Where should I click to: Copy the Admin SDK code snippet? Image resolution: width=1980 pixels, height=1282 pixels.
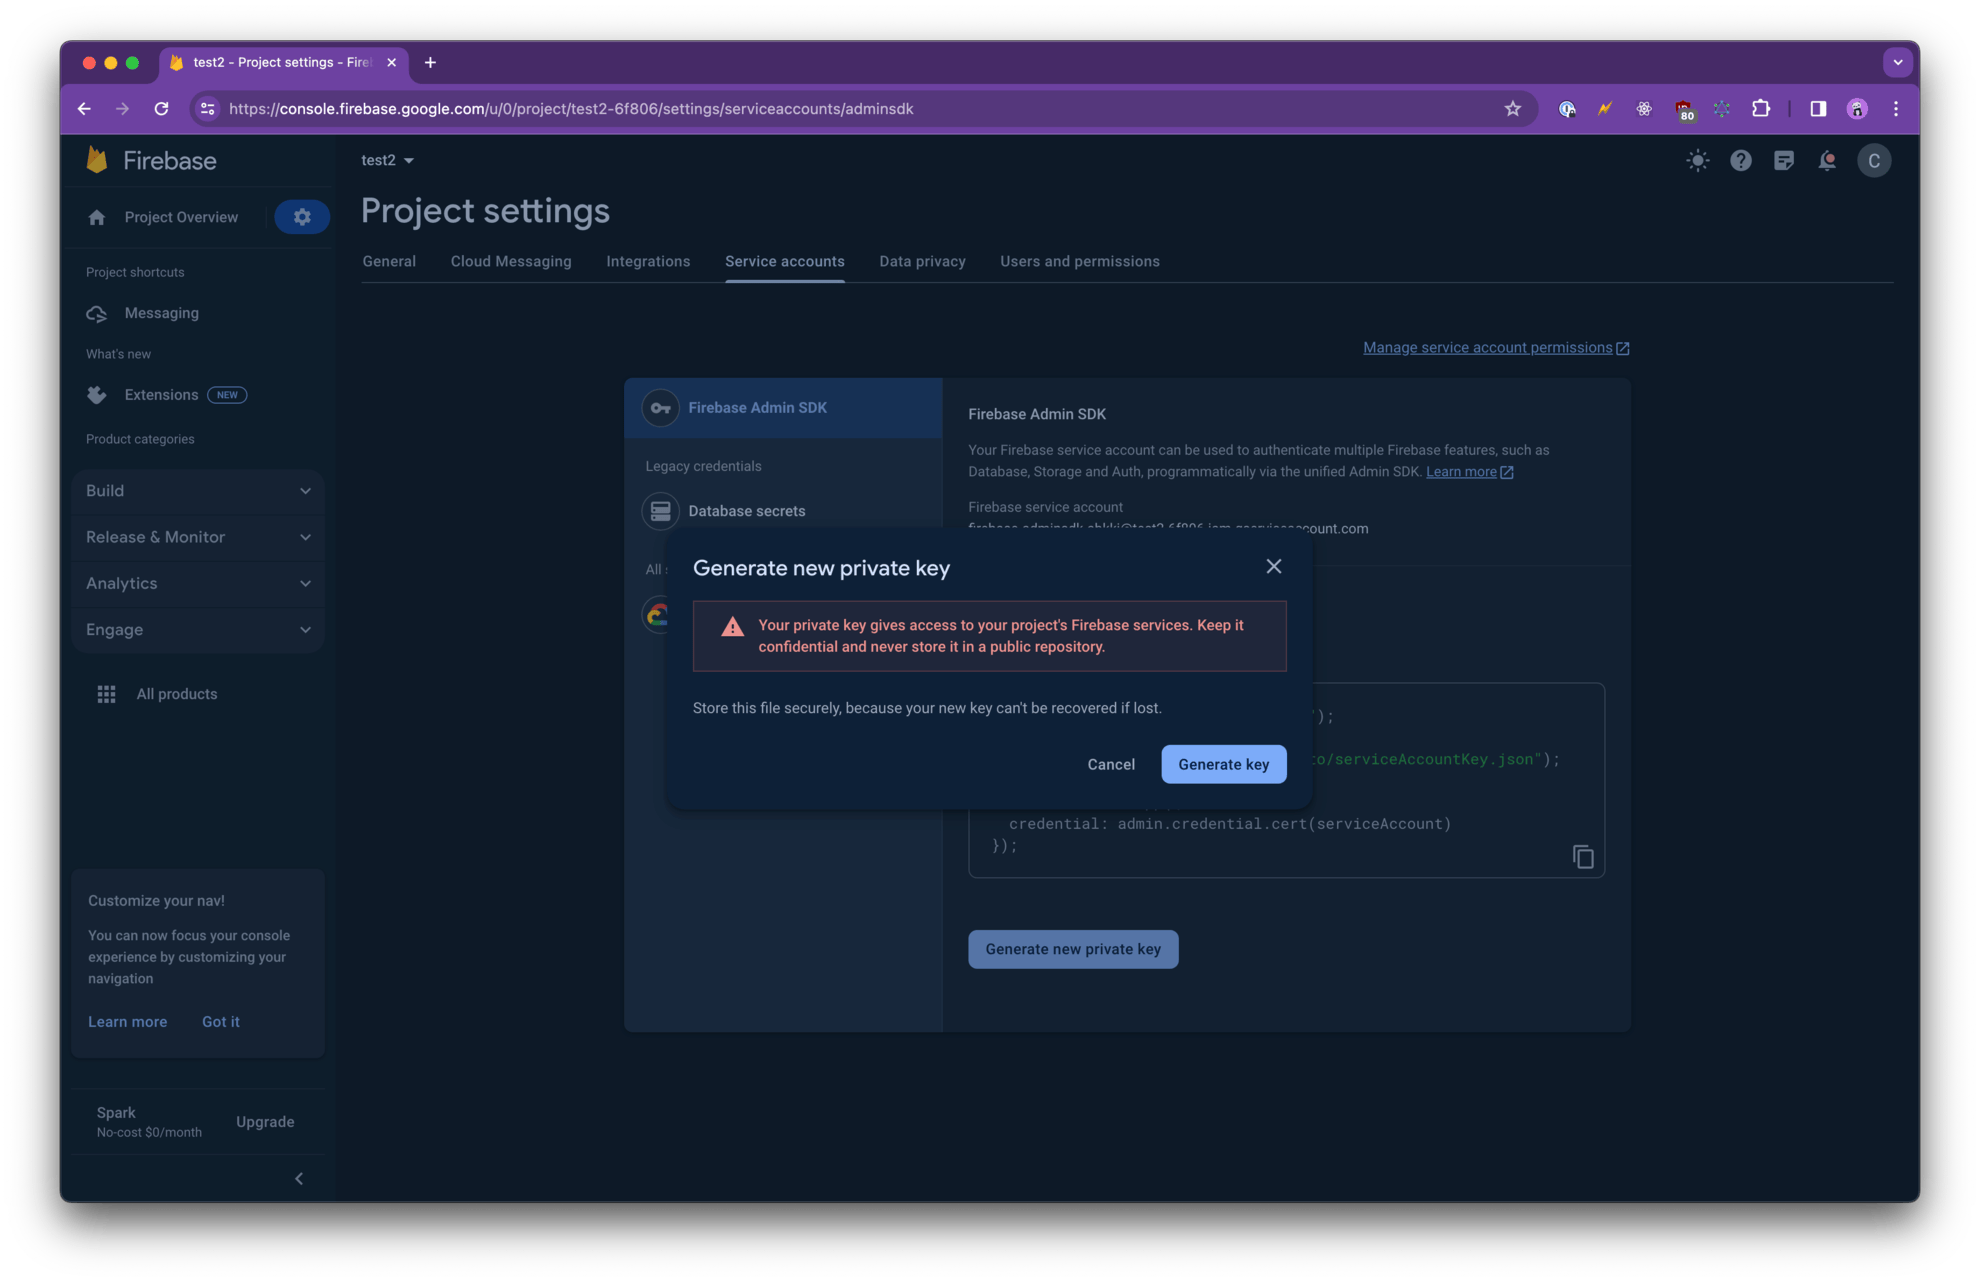pyautogui.click(x=1581, y=857)
